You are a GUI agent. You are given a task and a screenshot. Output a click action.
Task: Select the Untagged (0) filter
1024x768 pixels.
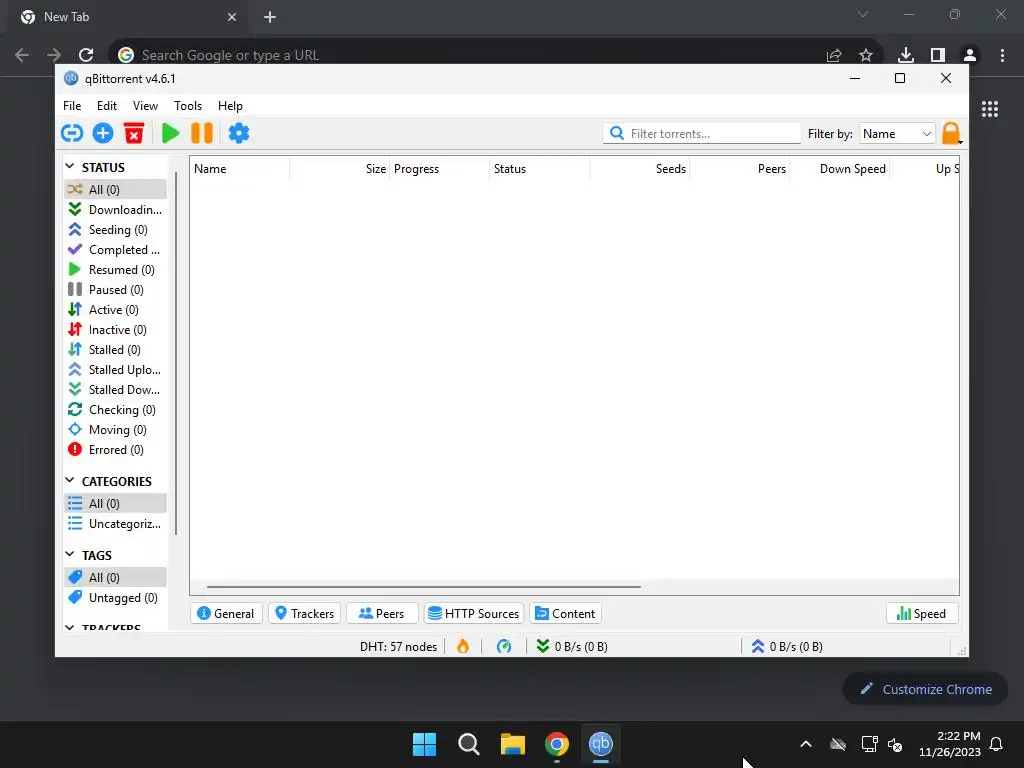(x=116, y=598)
